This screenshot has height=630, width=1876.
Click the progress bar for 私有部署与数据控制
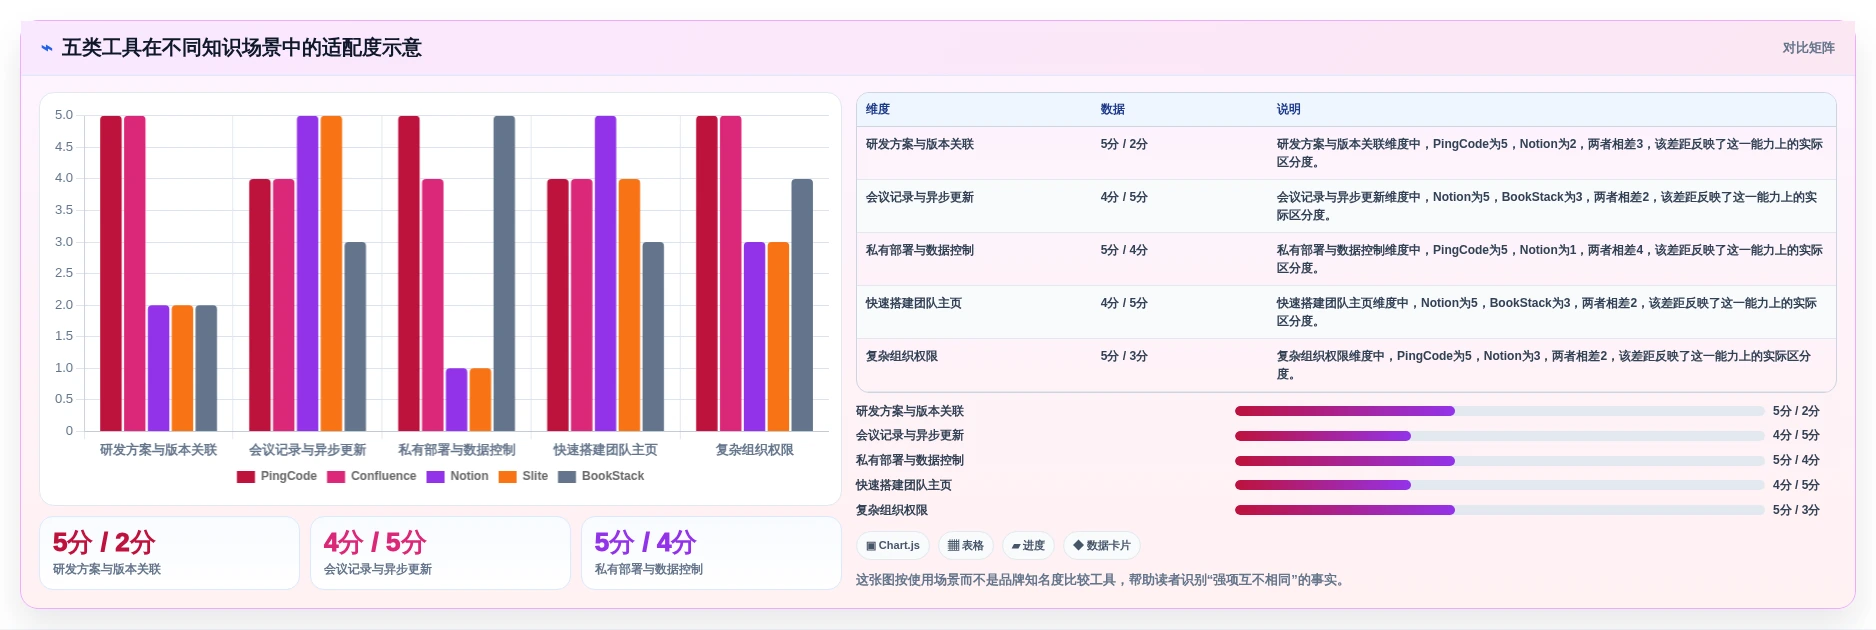tap(1499, 461)
